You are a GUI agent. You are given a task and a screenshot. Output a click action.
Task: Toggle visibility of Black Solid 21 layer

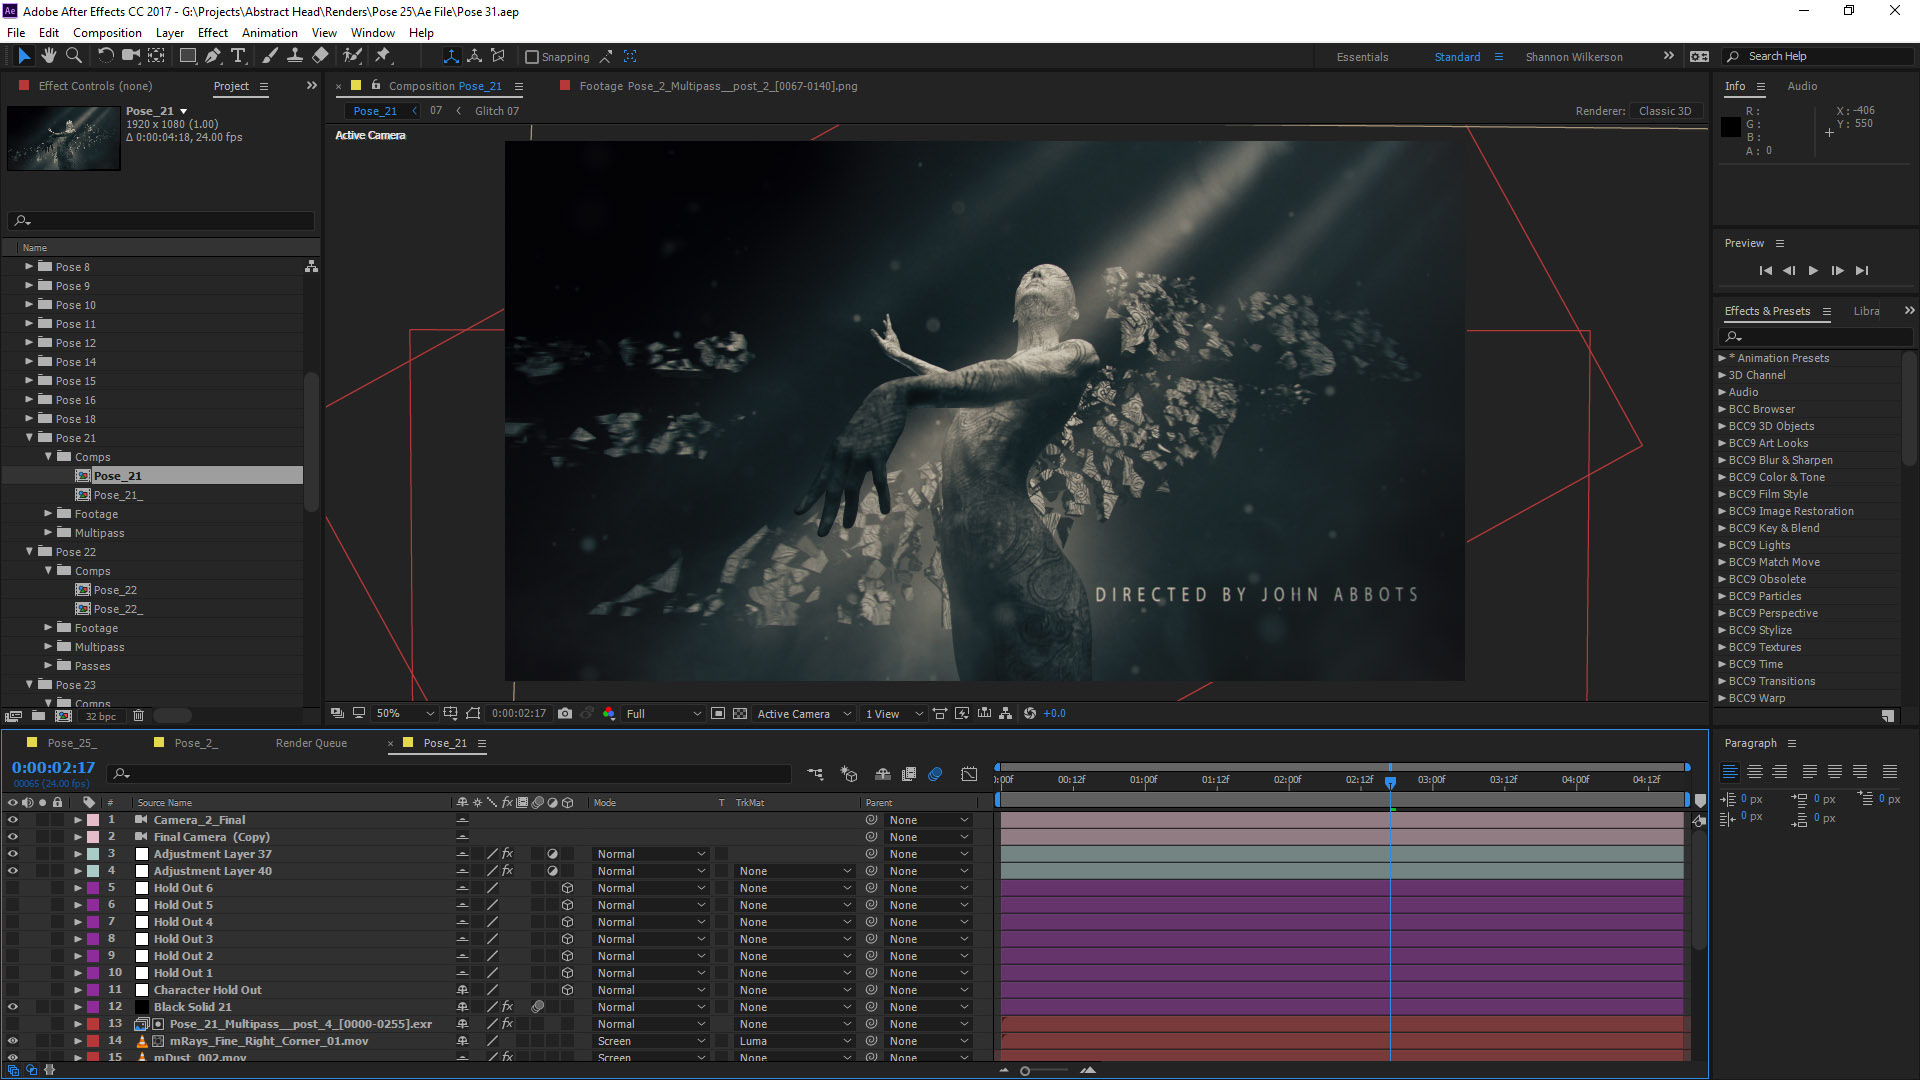pos(13,1007)
